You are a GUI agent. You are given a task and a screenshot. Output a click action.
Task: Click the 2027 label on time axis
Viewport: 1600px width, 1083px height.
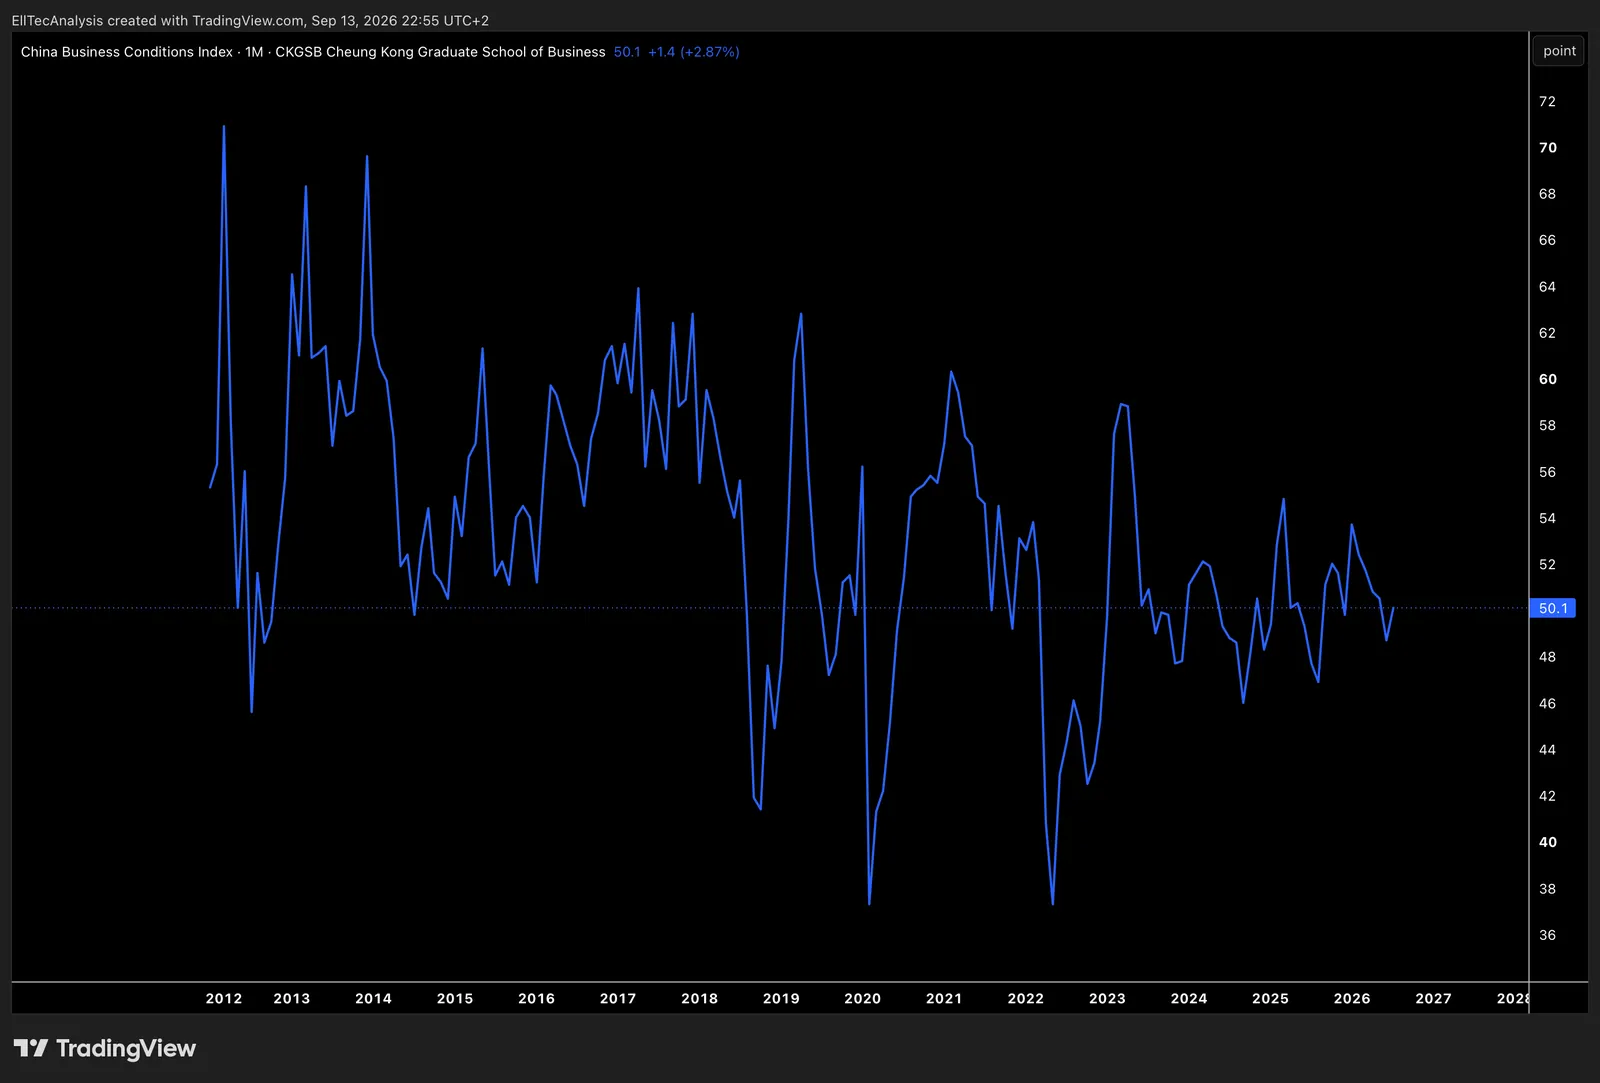1433,998
